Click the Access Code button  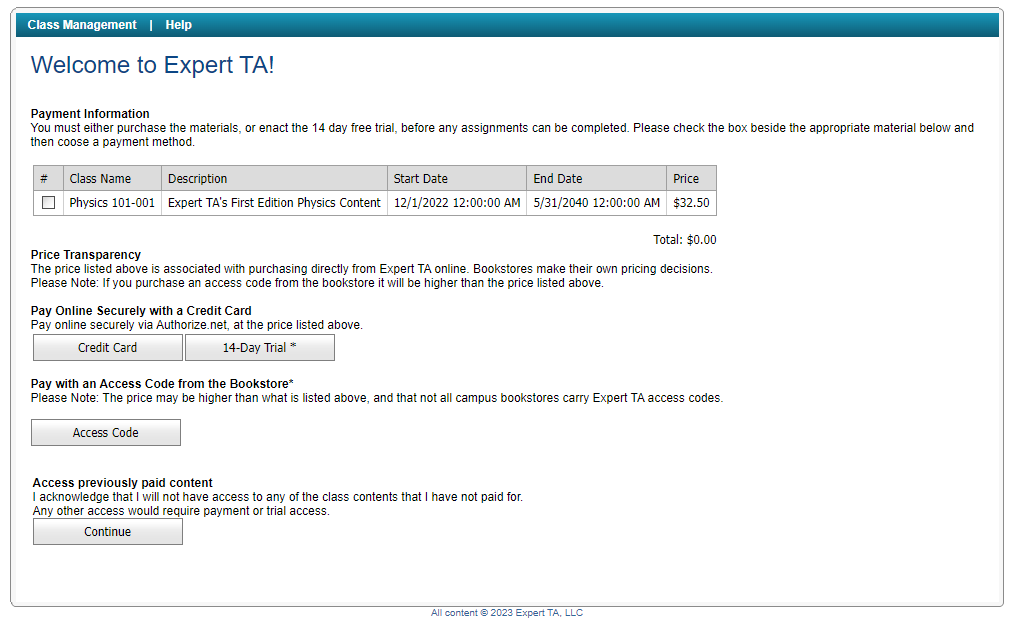pos(106,433)
